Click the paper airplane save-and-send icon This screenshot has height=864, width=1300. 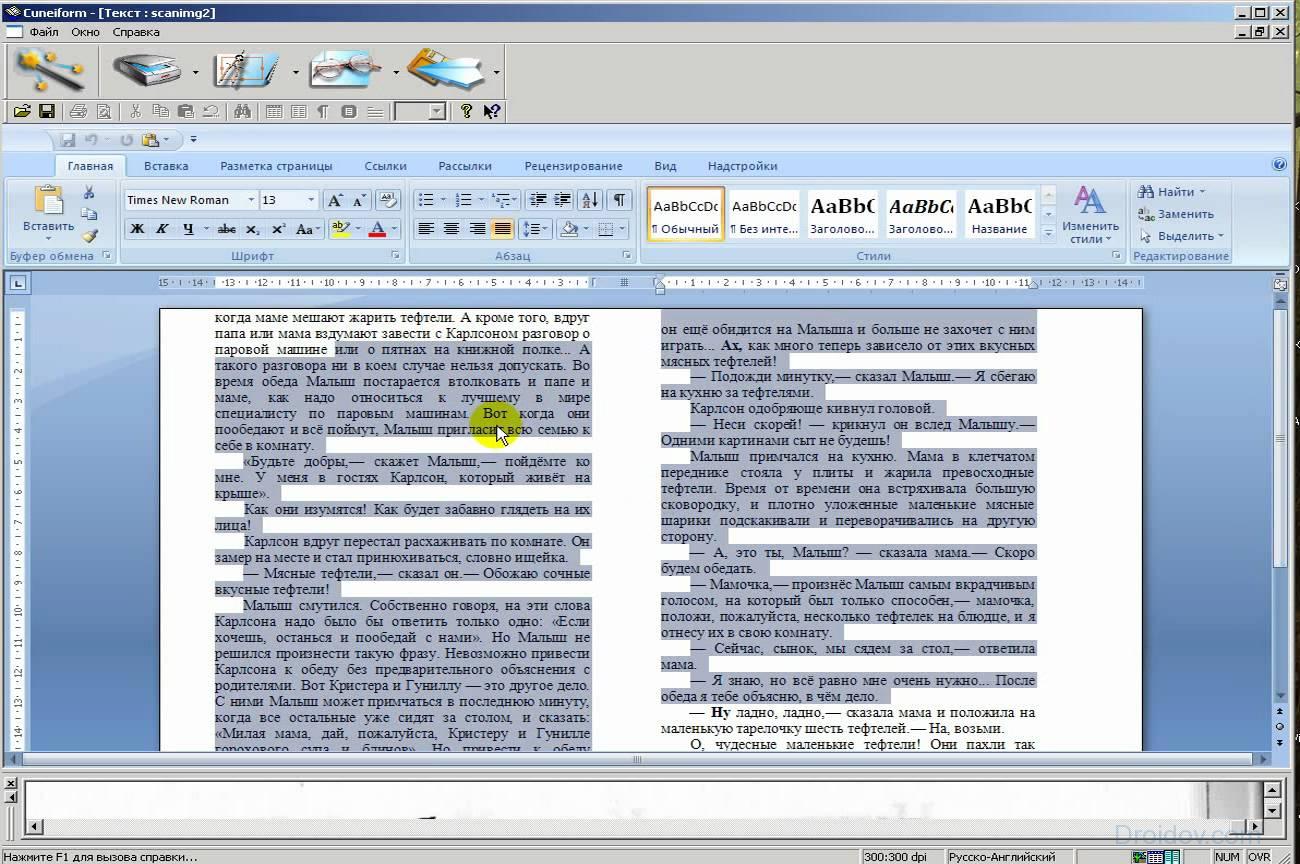[446, 70]
